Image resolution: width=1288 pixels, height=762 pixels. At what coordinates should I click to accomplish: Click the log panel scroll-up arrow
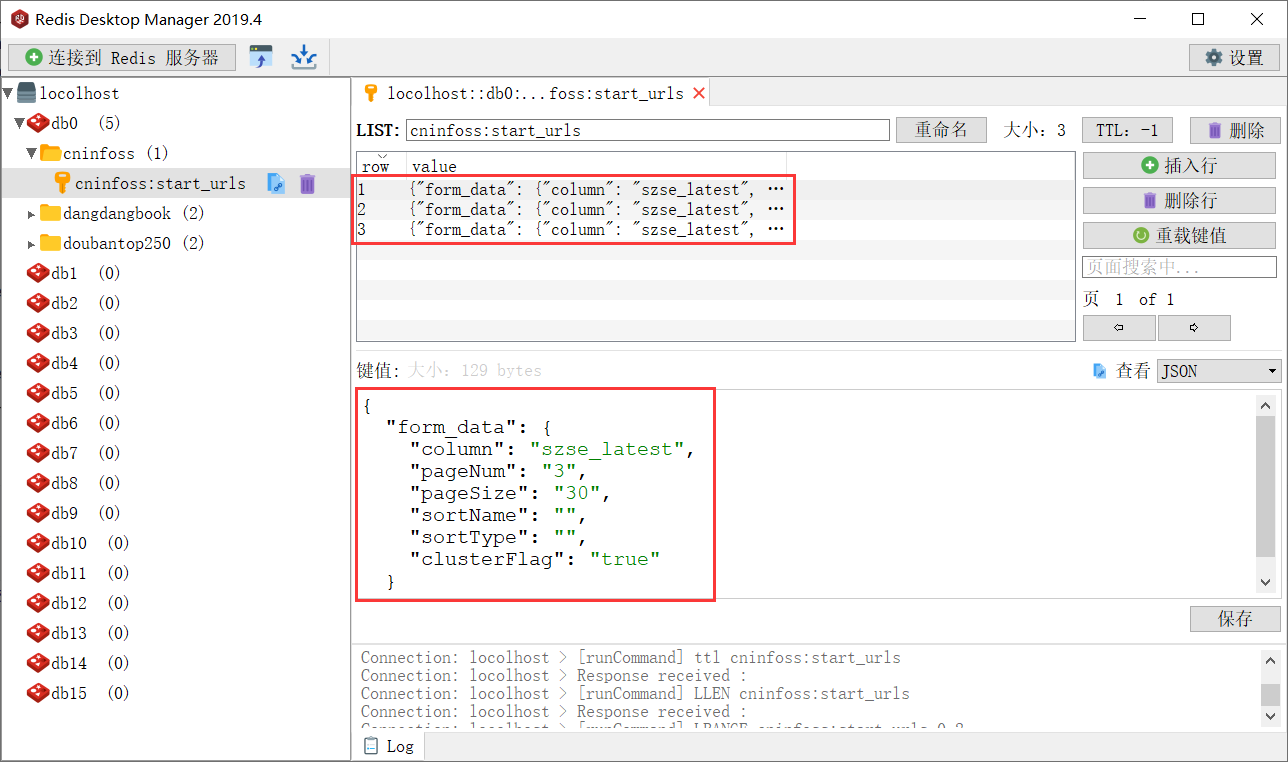pos(1270,661)
